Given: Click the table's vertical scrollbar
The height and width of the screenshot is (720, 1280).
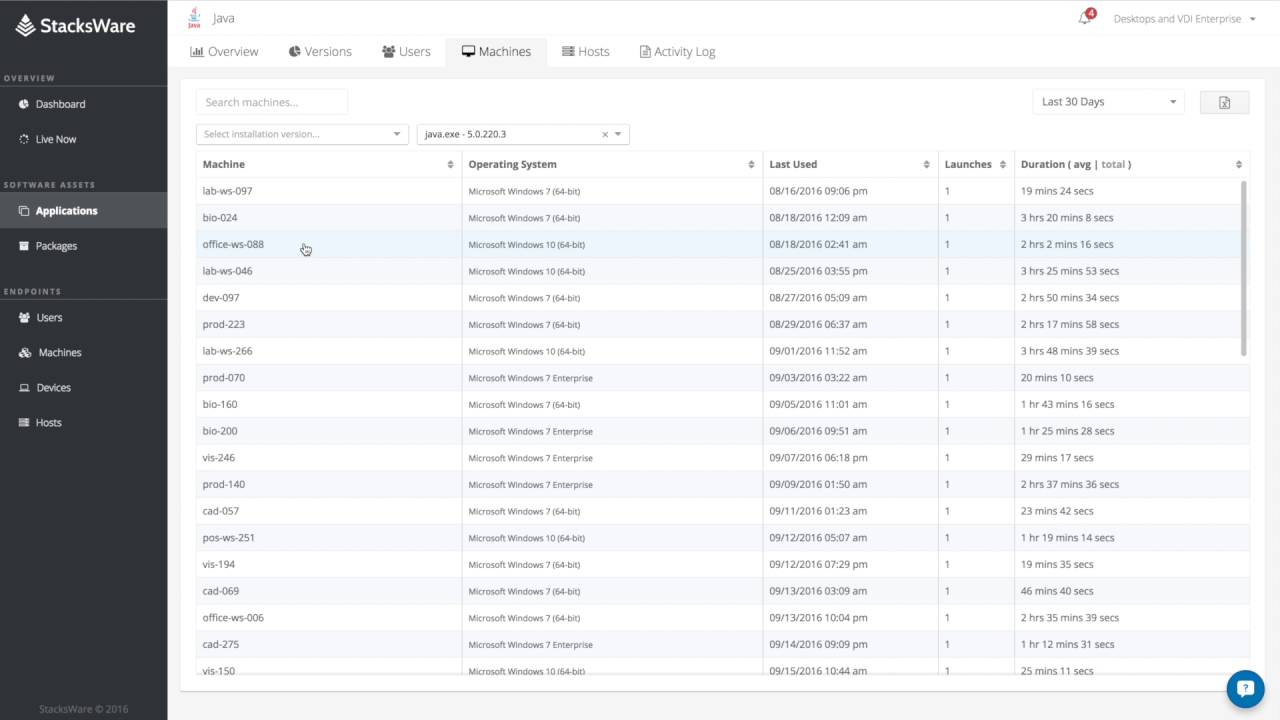Looking at the screenshot, I should pyautogui.click(x=1244, y=268).
